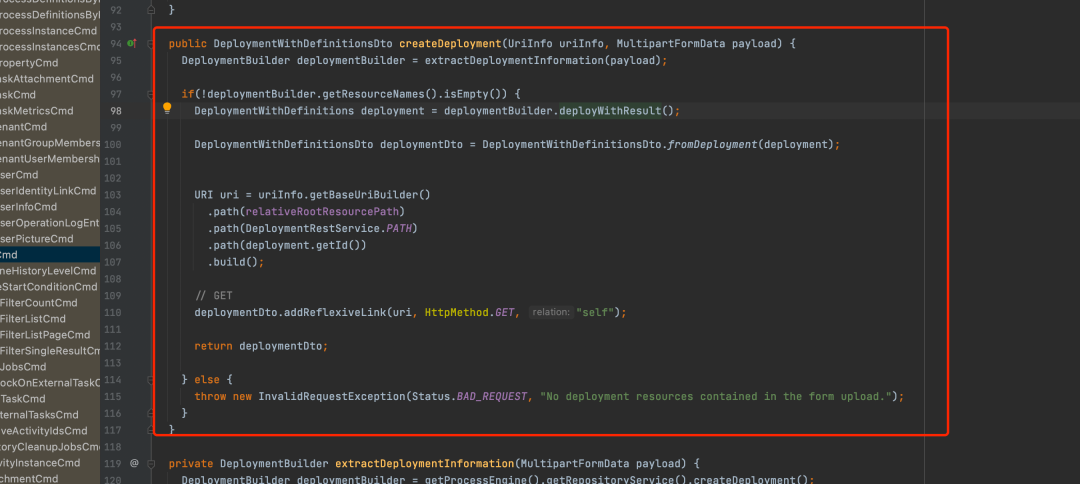Click line number 115 in the gutter
Image resolution: width=1080 pixels, height=484 pixels.
[x=114, y=397]
